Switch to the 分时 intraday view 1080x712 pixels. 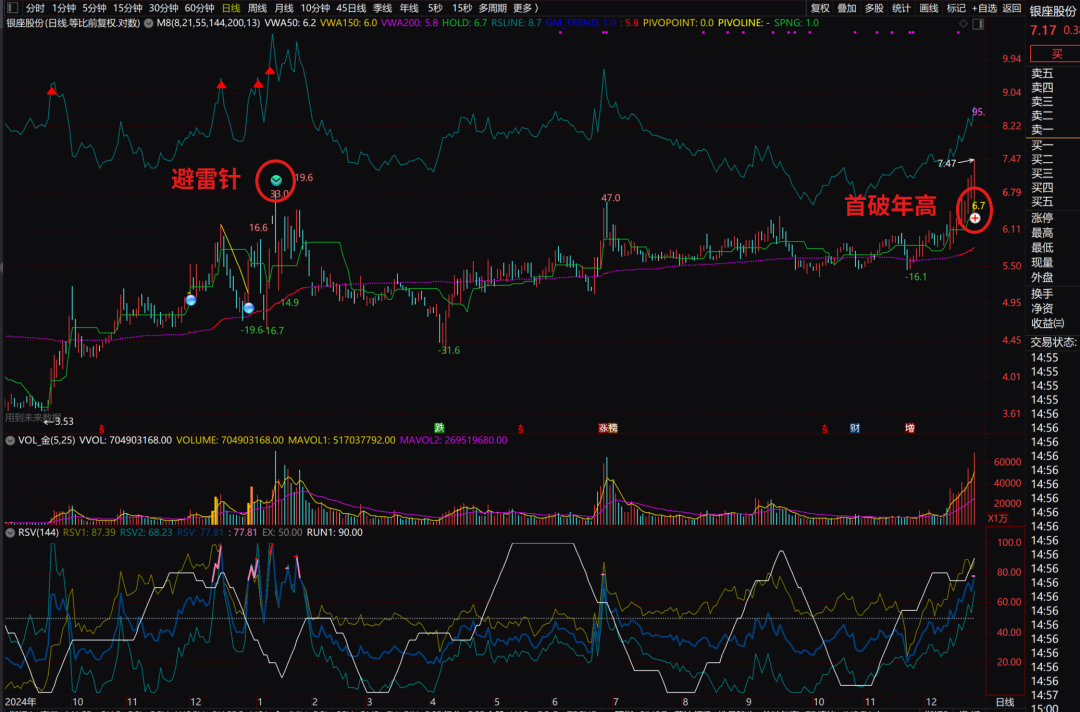point(35,8)
